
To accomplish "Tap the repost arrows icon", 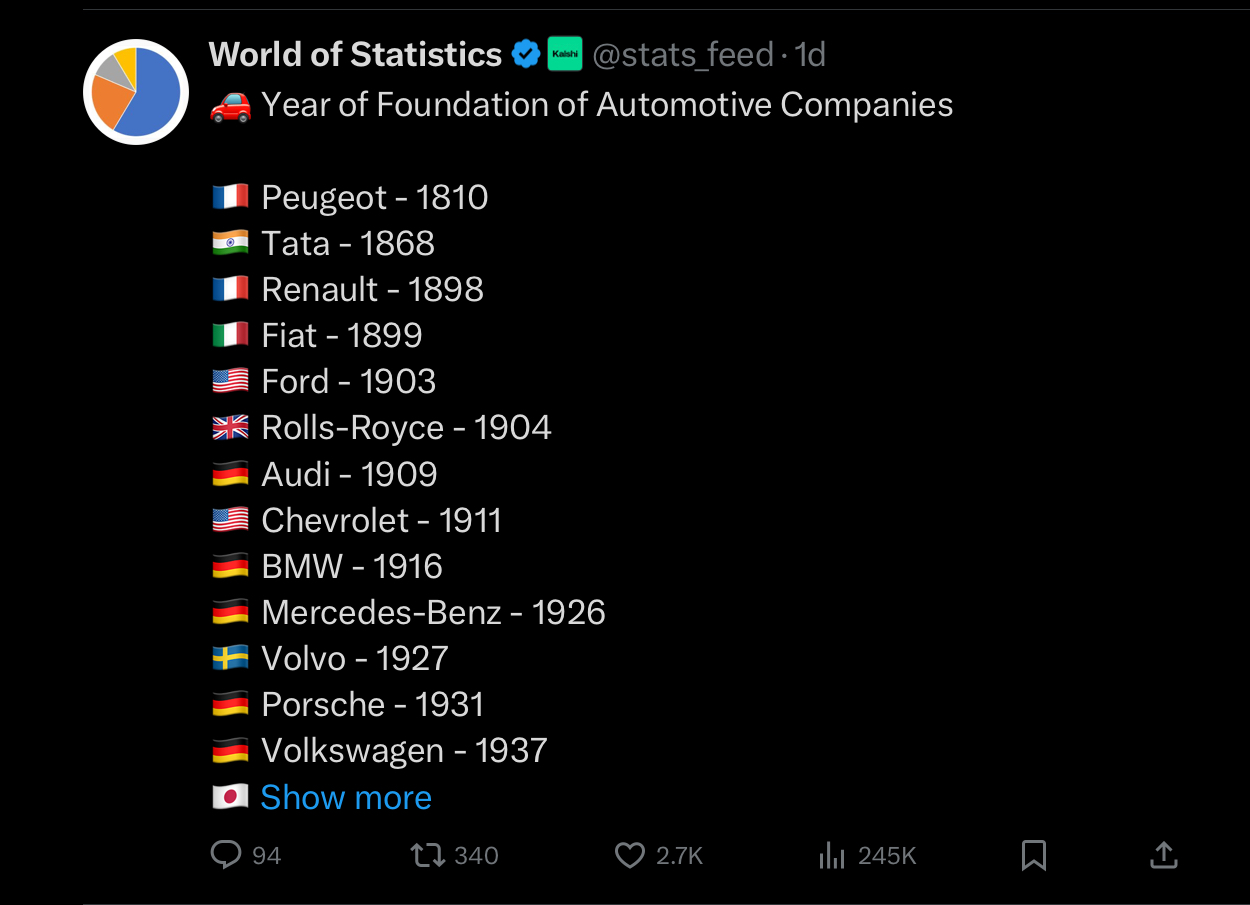I will 428,855.
